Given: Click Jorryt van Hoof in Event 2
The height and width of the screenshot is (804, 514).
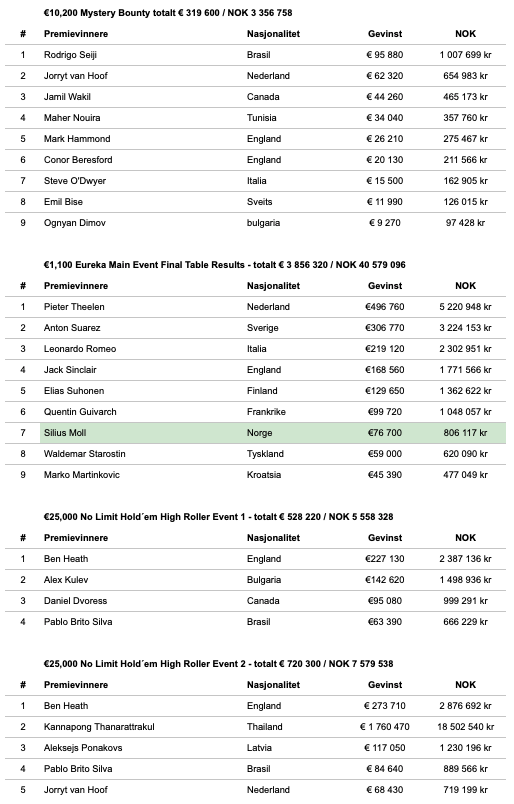Looking at the screenshot, I should click(75, 790).
